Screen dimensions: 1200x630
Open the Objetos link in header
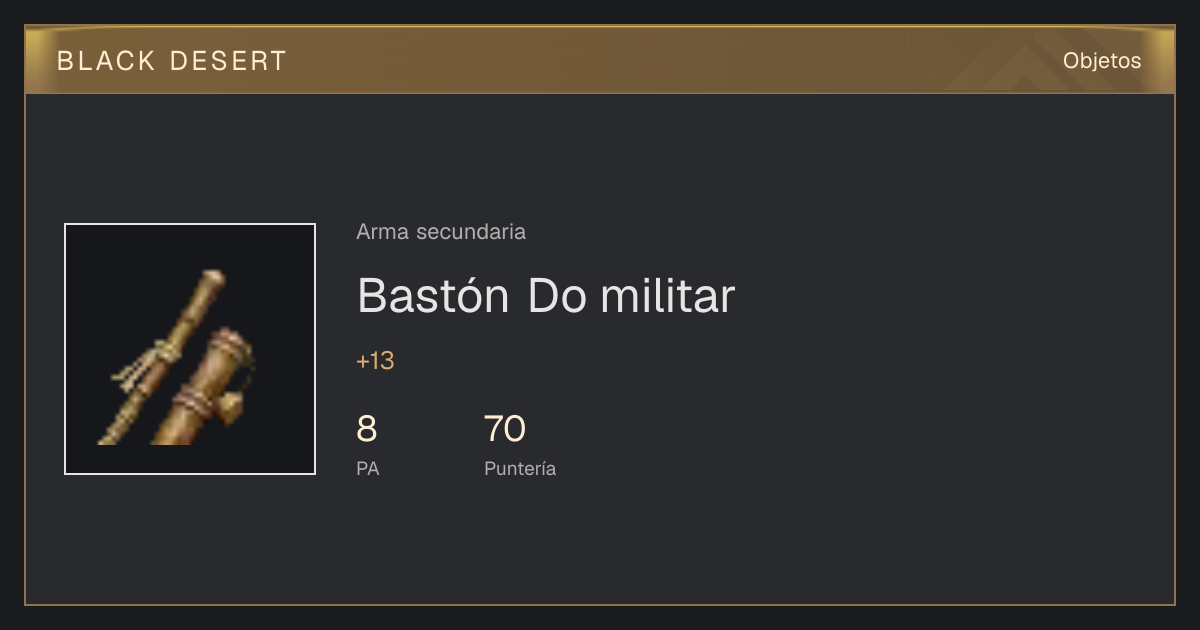click(1102, 61)
